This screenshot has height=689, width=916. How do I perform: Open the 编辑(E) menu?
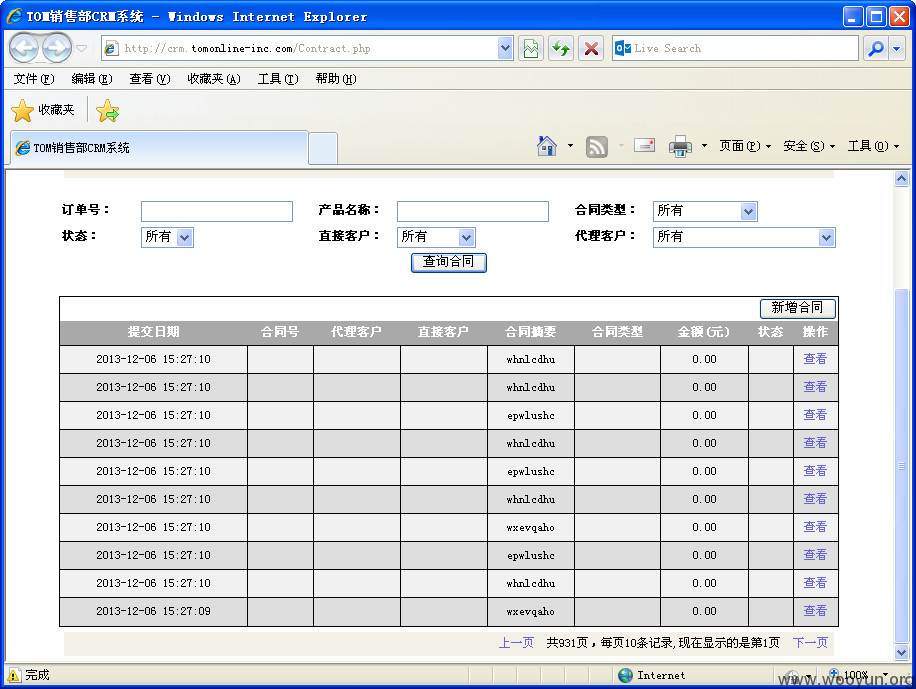point(92,79)
